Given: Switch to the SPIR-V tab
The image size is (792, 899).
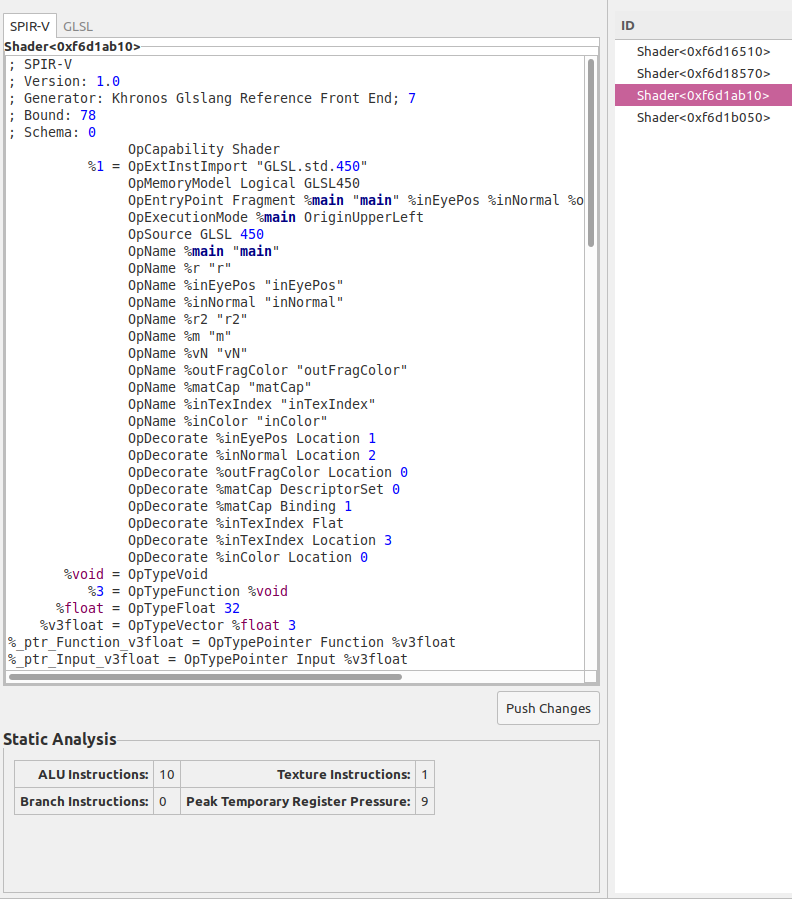Looking at the screenshot, I should (30, 26).
